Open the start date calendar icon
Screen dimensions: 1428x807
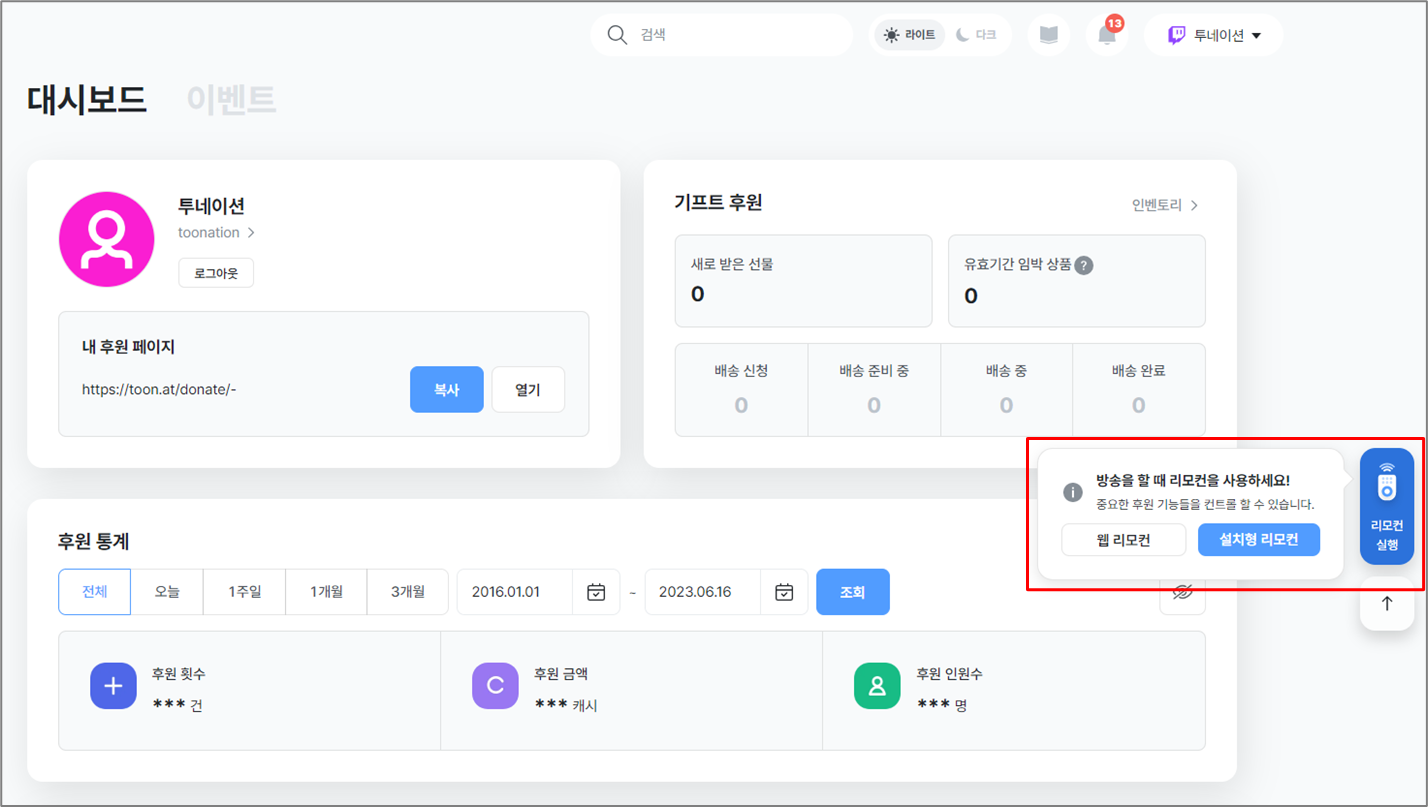(596, 592)
